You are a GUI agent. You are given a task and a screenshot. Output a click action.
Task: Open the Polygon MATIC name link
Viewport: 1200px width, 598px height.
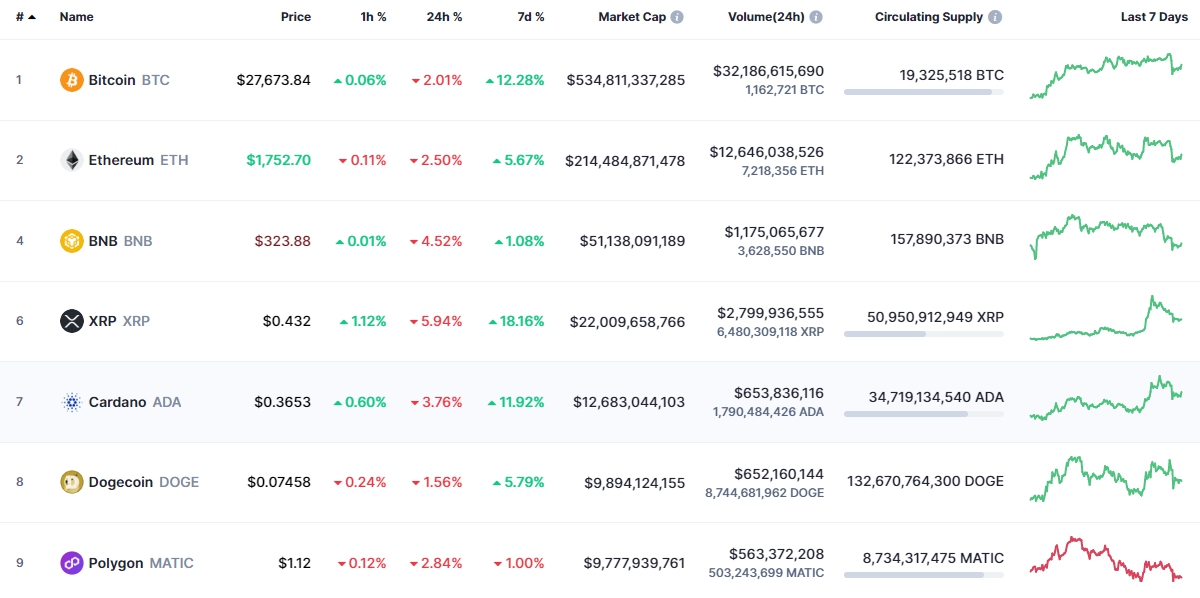[x=141, y=563]
